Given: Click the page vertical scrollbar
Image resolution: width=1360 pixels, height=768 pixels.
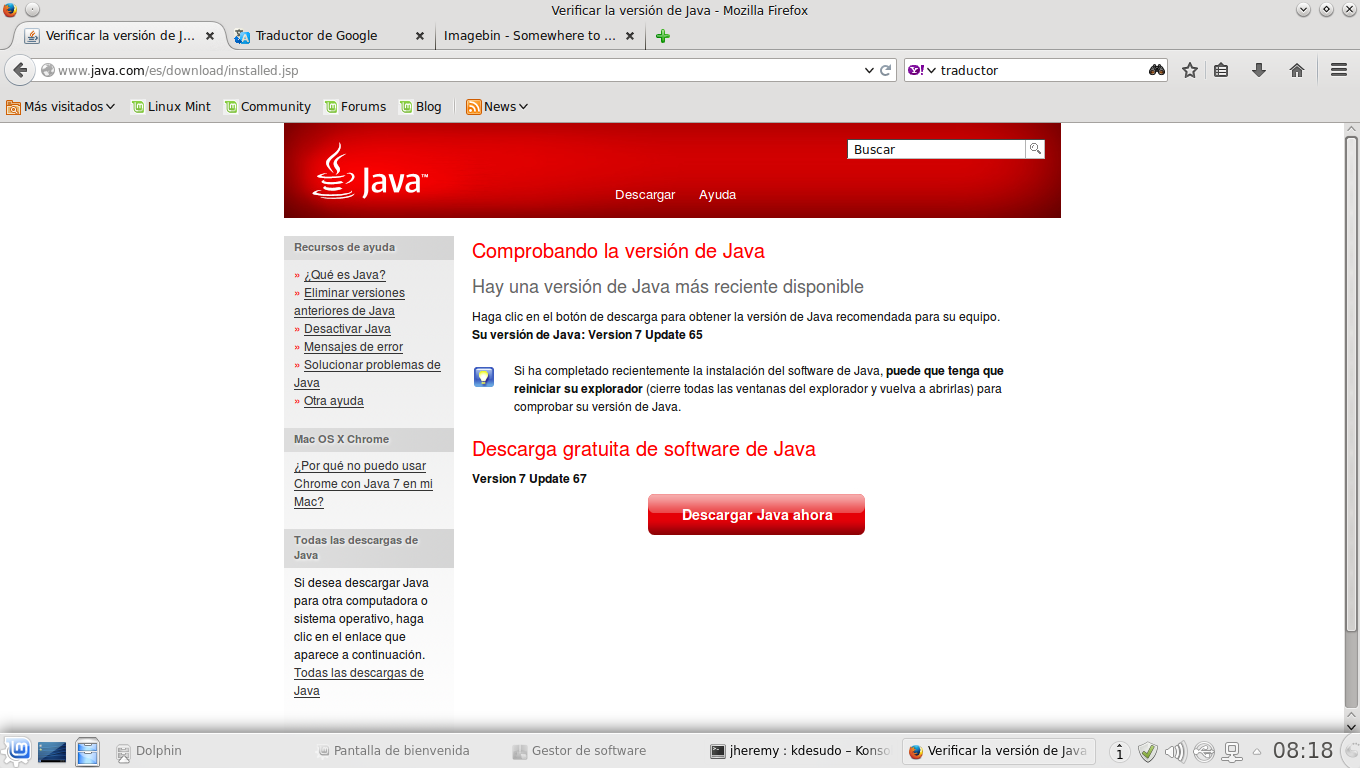Looking at the screenshot, I should [1351, 383].
